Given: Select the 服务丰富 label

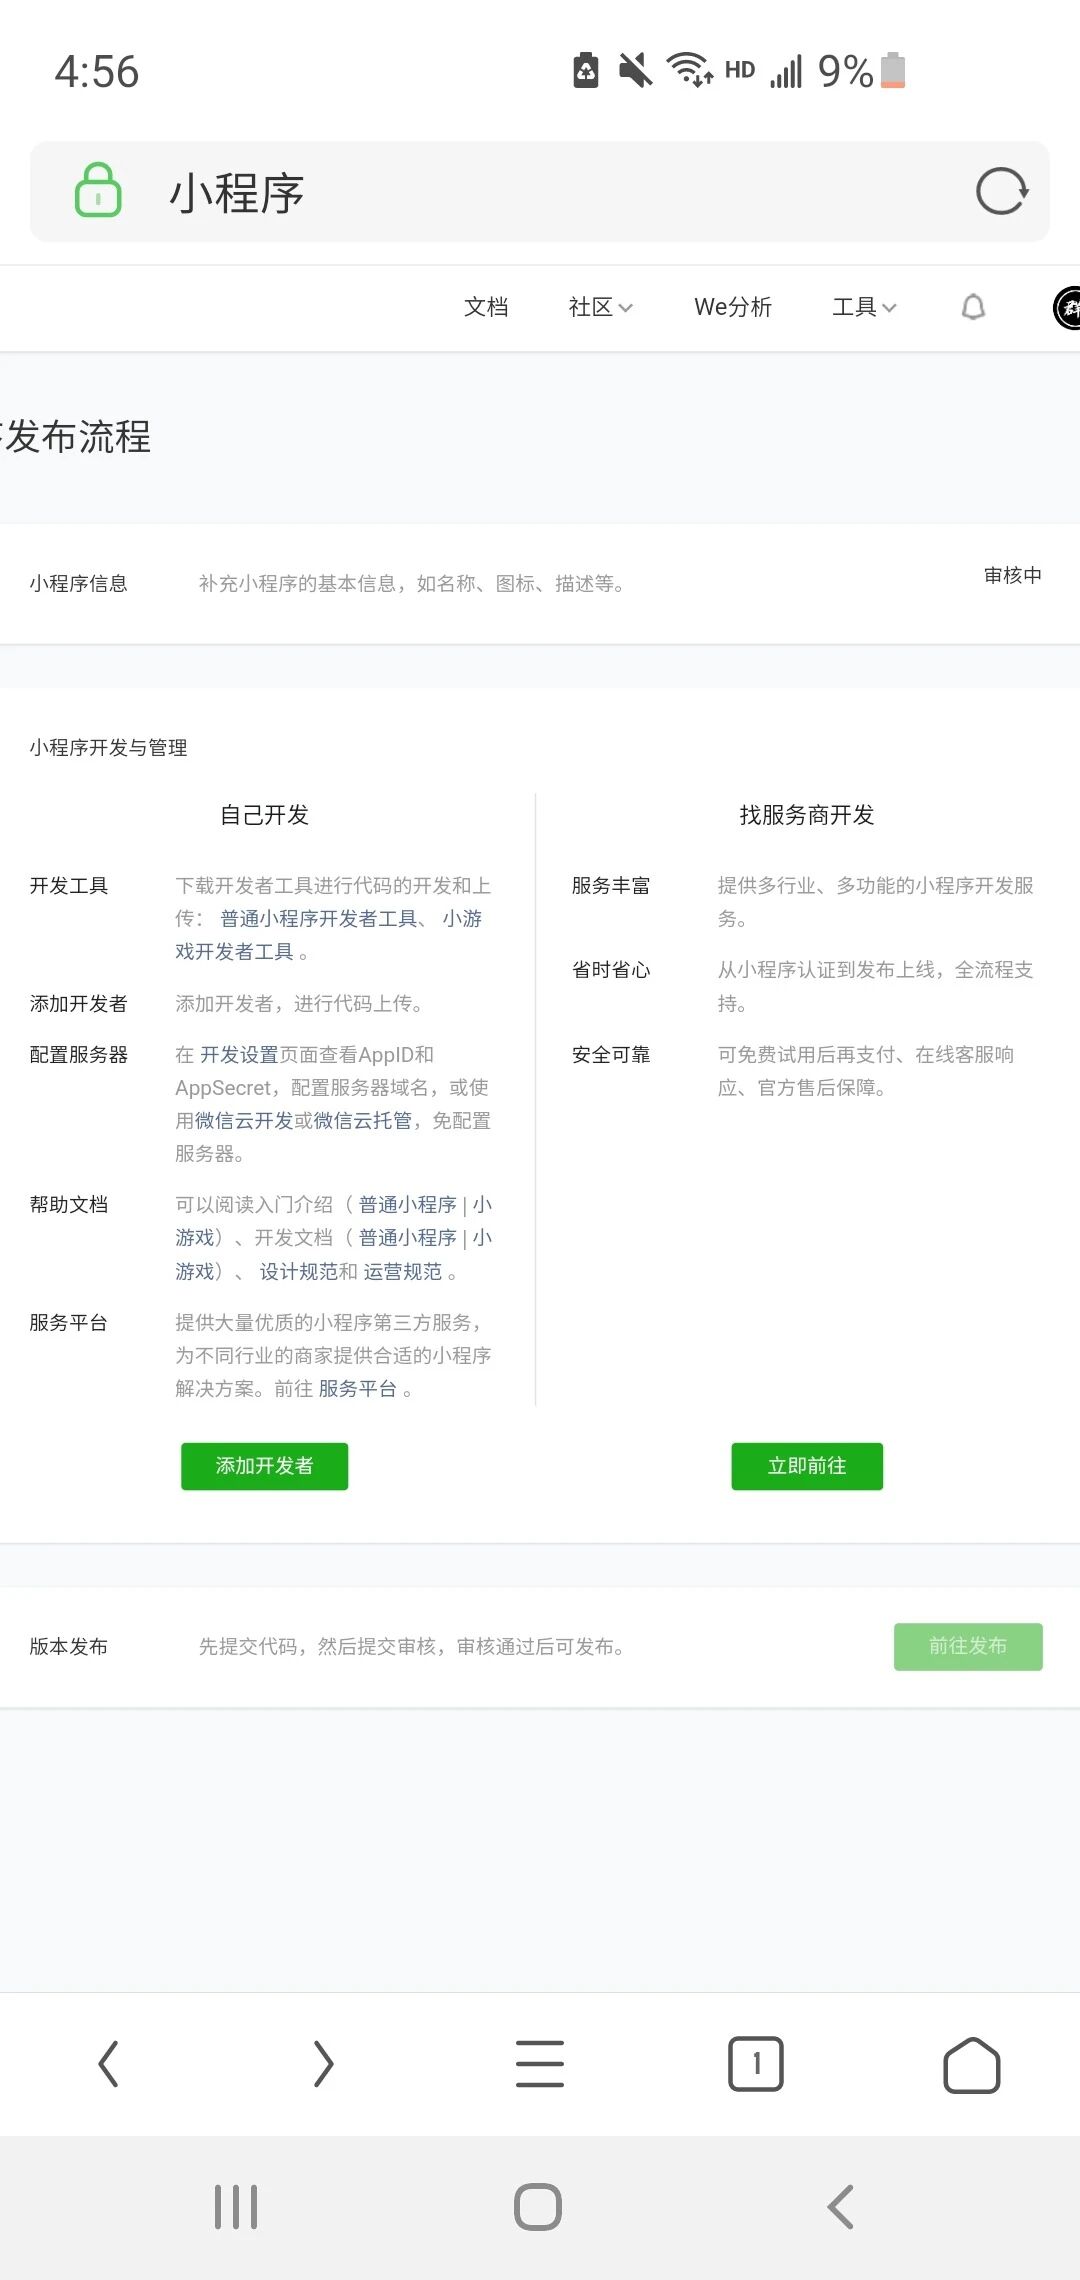Looking at the screenshot, I should pyautogui.click(x=611, y=885).
